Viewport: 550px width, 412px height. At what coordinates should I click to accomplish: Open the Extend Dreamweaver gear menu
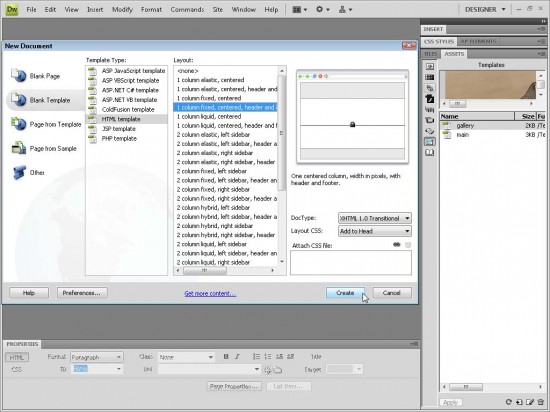pyautogui.click(x=323, y=9)
